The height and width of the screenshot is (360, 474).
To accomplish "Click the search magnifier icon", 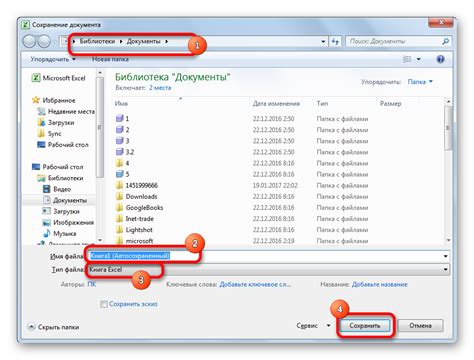I will click(445, 41).
